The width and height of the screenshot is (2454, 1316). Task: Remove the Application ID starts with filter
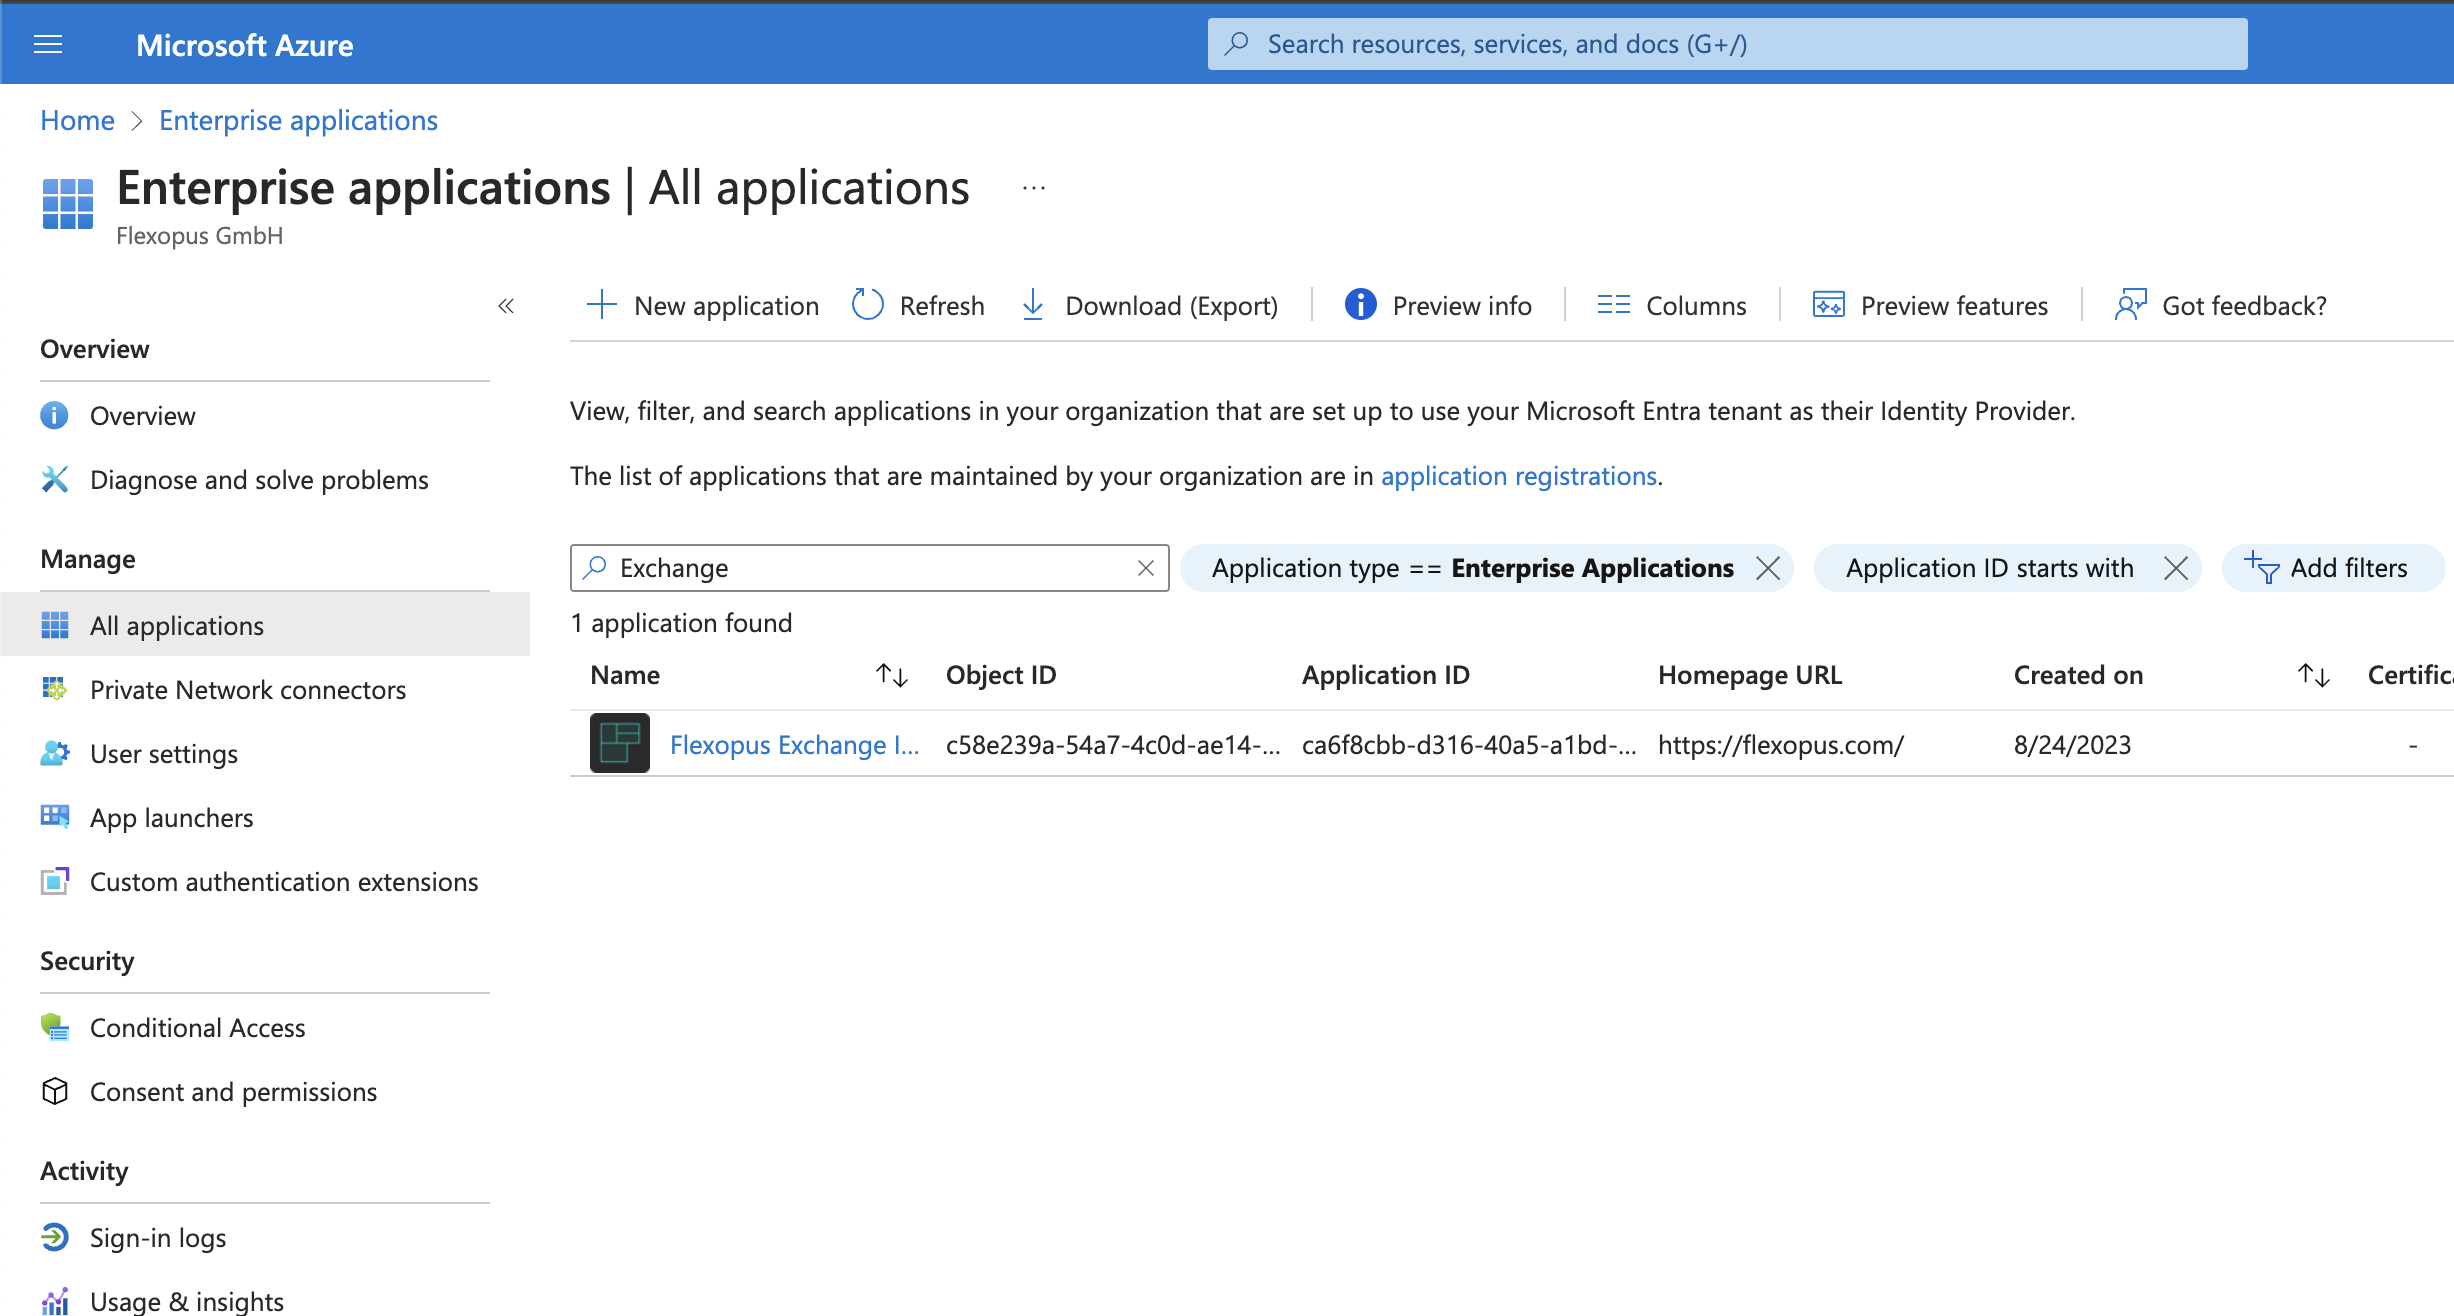(2176, 568)
